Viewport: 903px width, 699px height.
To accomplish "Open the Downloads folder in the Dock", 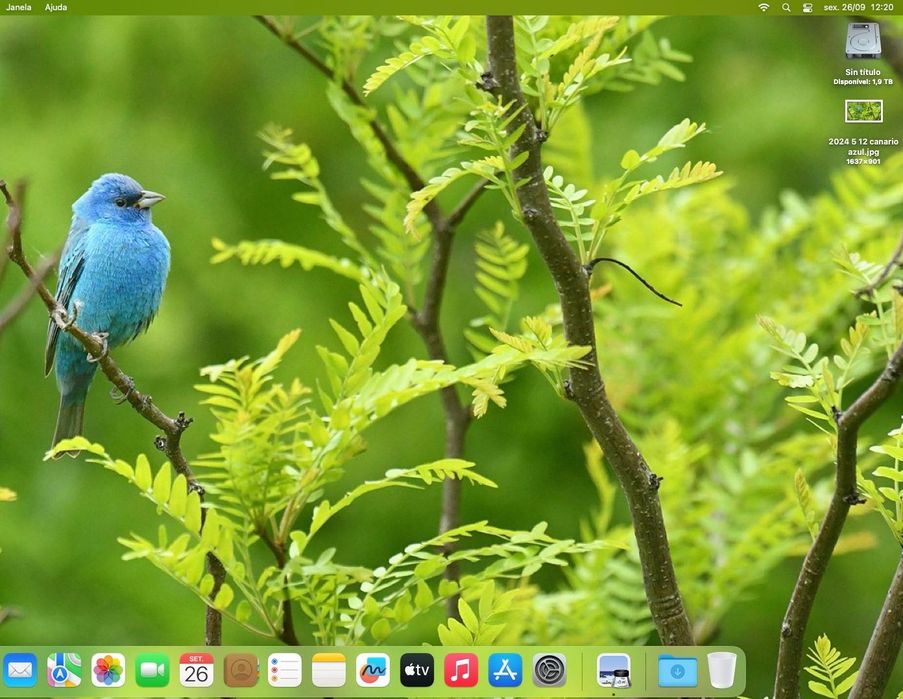I will pyautogui.click(x=677, y=670).
